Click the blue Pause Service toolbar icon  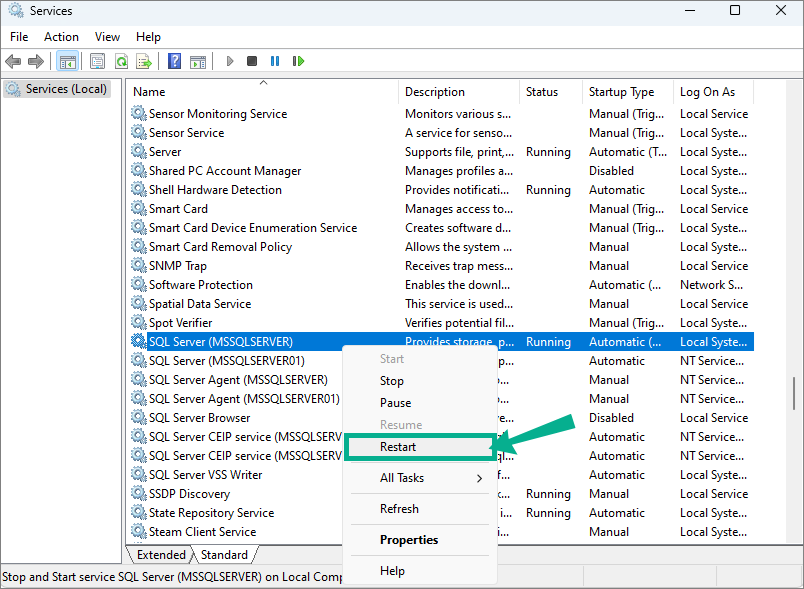pos(275,62)
